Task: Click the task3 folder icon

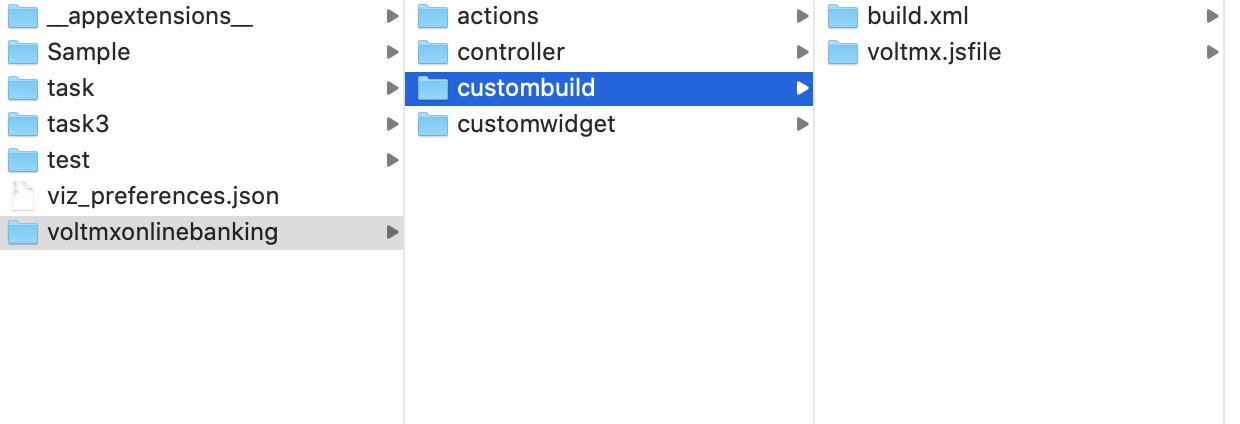Action: 22,124
